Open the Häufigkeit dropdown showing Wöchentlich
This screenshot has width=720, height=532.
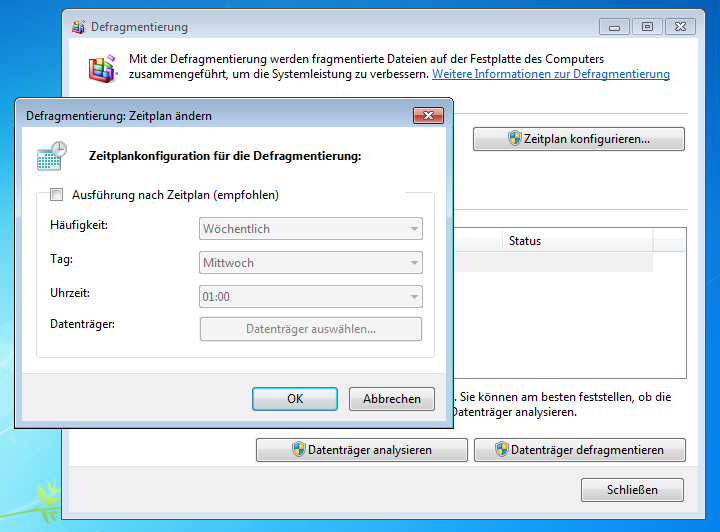point(311,229)
